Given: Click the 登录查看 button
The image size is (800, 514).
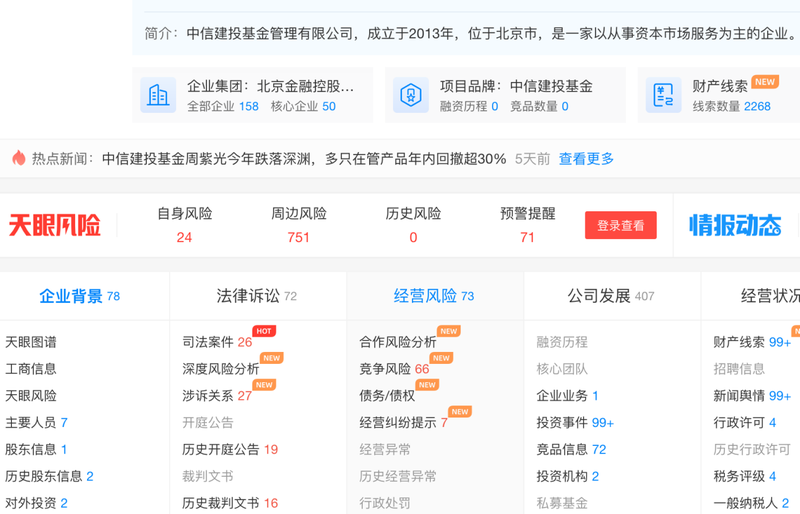Looking at the screenshot, I should 621,225.
